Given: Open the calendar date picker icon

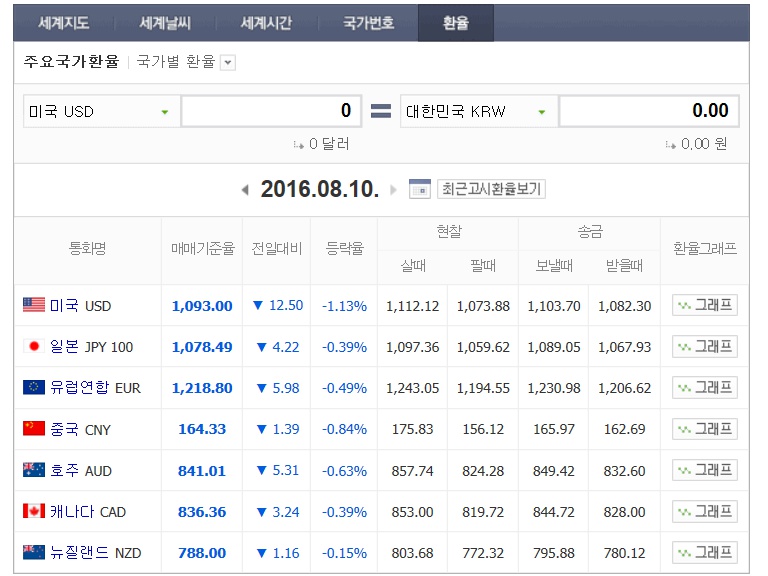Looking at the screenshot, I should (420, 189).
